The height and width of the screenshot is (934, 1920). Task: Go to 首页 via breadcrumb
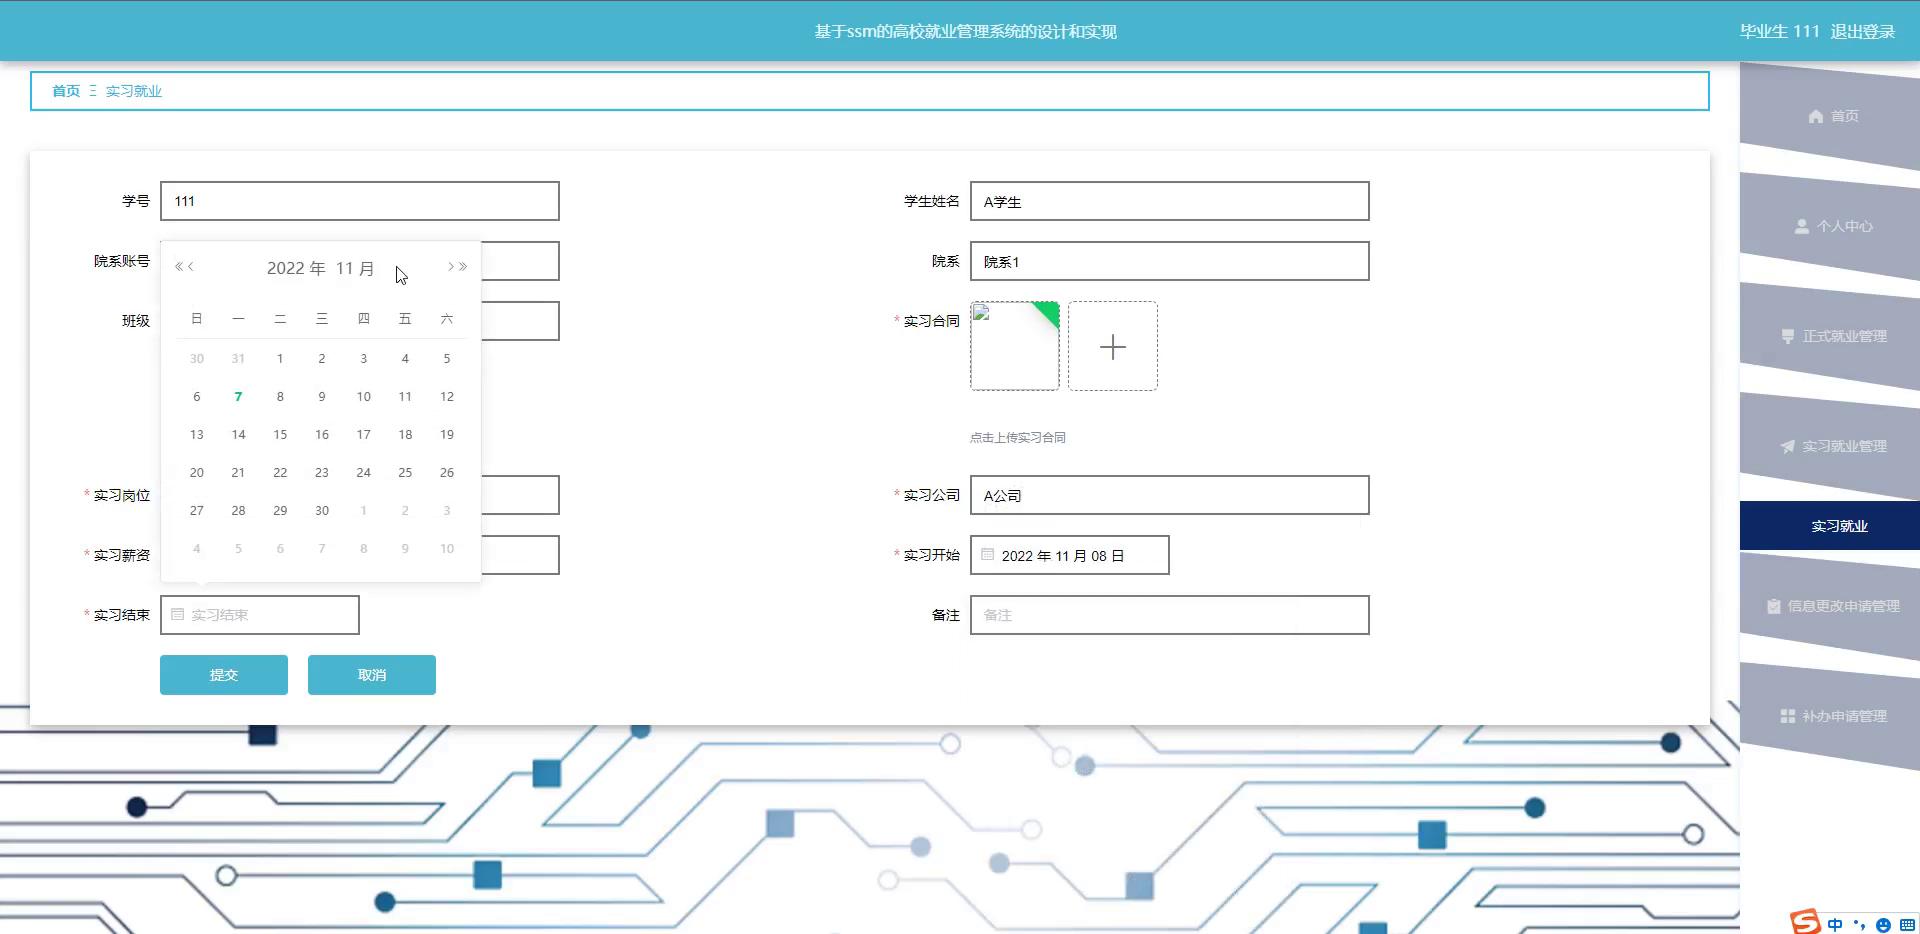tap(66, 91)
